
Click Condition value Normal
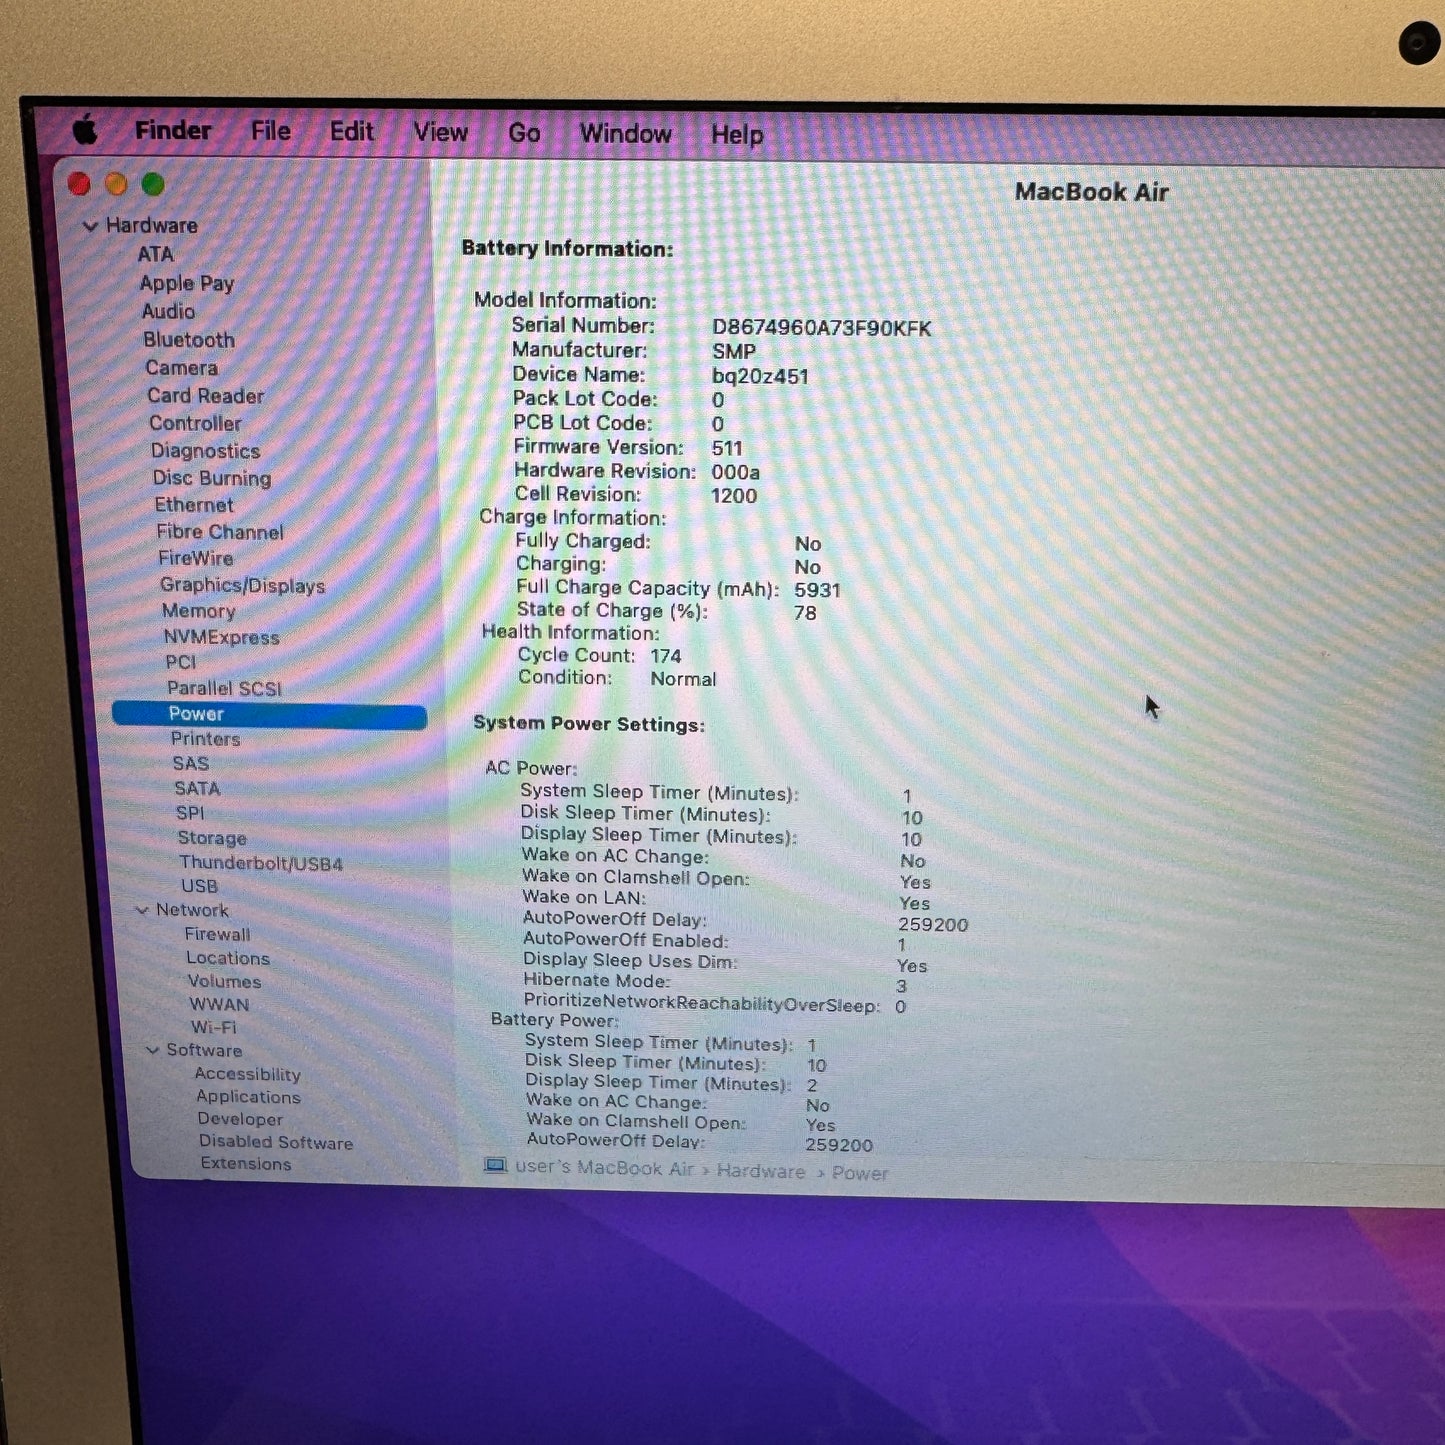point(684,679)
